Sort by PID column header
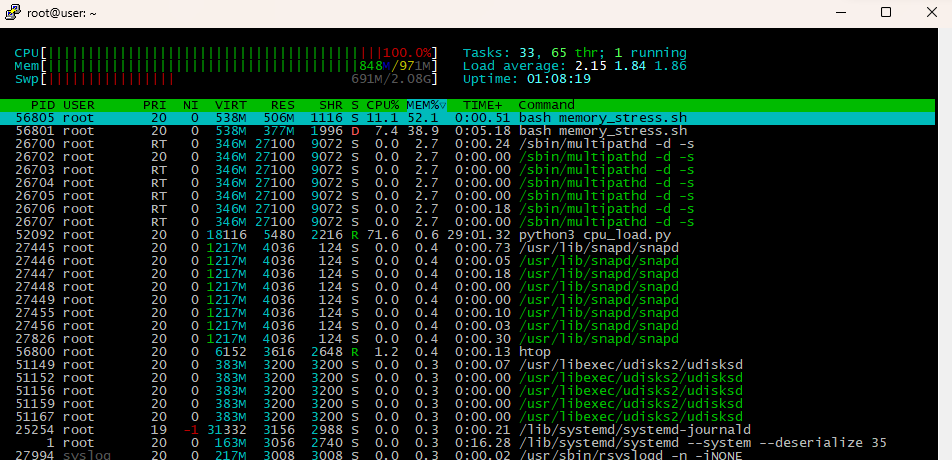 pyautogui.click(x=43, y=105)
